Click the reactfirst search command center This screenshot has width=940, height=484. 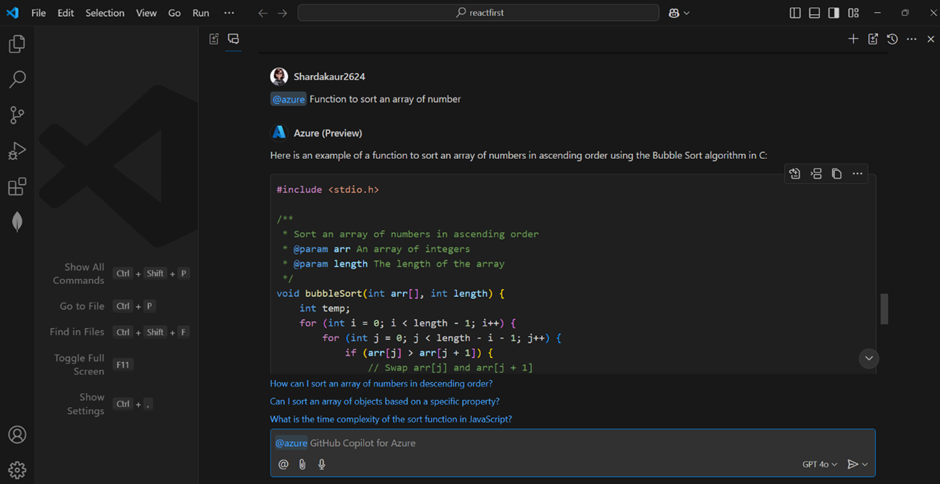[478, 13]
